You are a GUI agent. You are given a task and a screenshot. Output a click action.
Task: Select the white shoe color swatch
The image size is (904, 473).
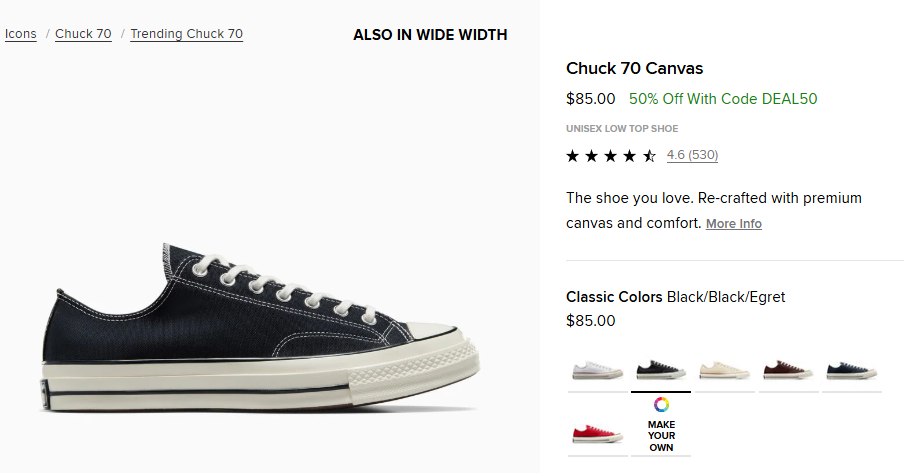point(597,371)
